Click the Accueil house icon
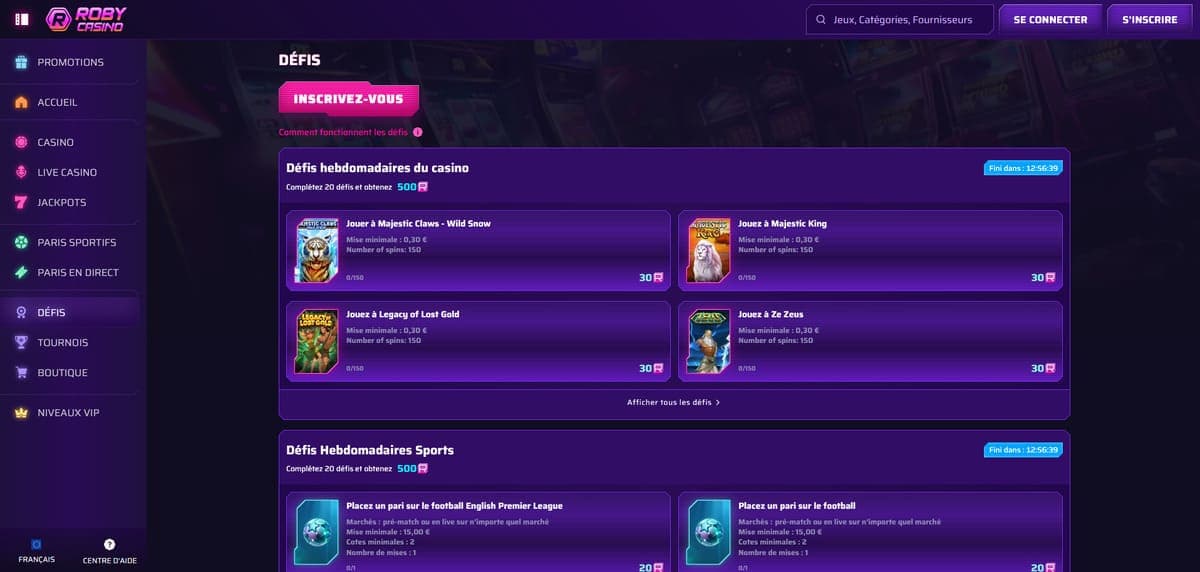 click(x=21, y=102)
